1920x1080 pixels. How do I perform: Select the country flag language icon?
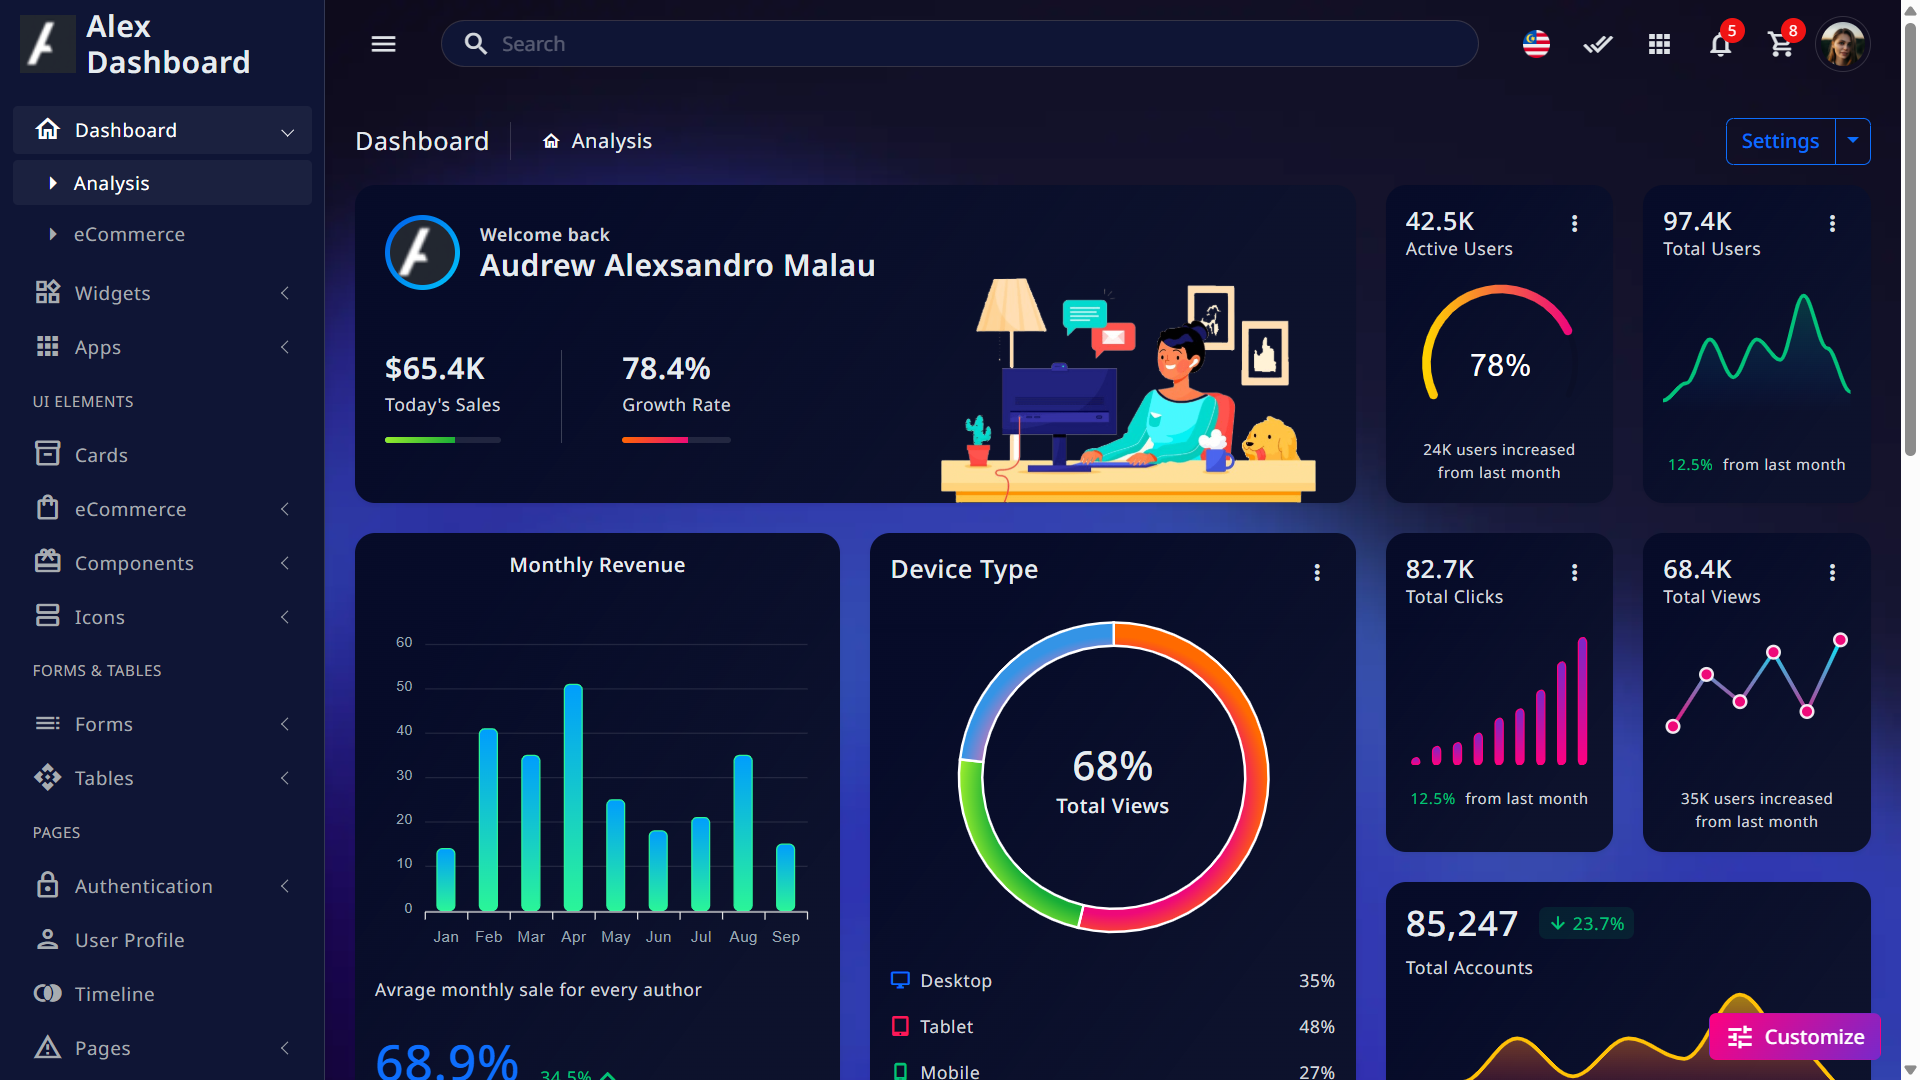point(1536,45)
